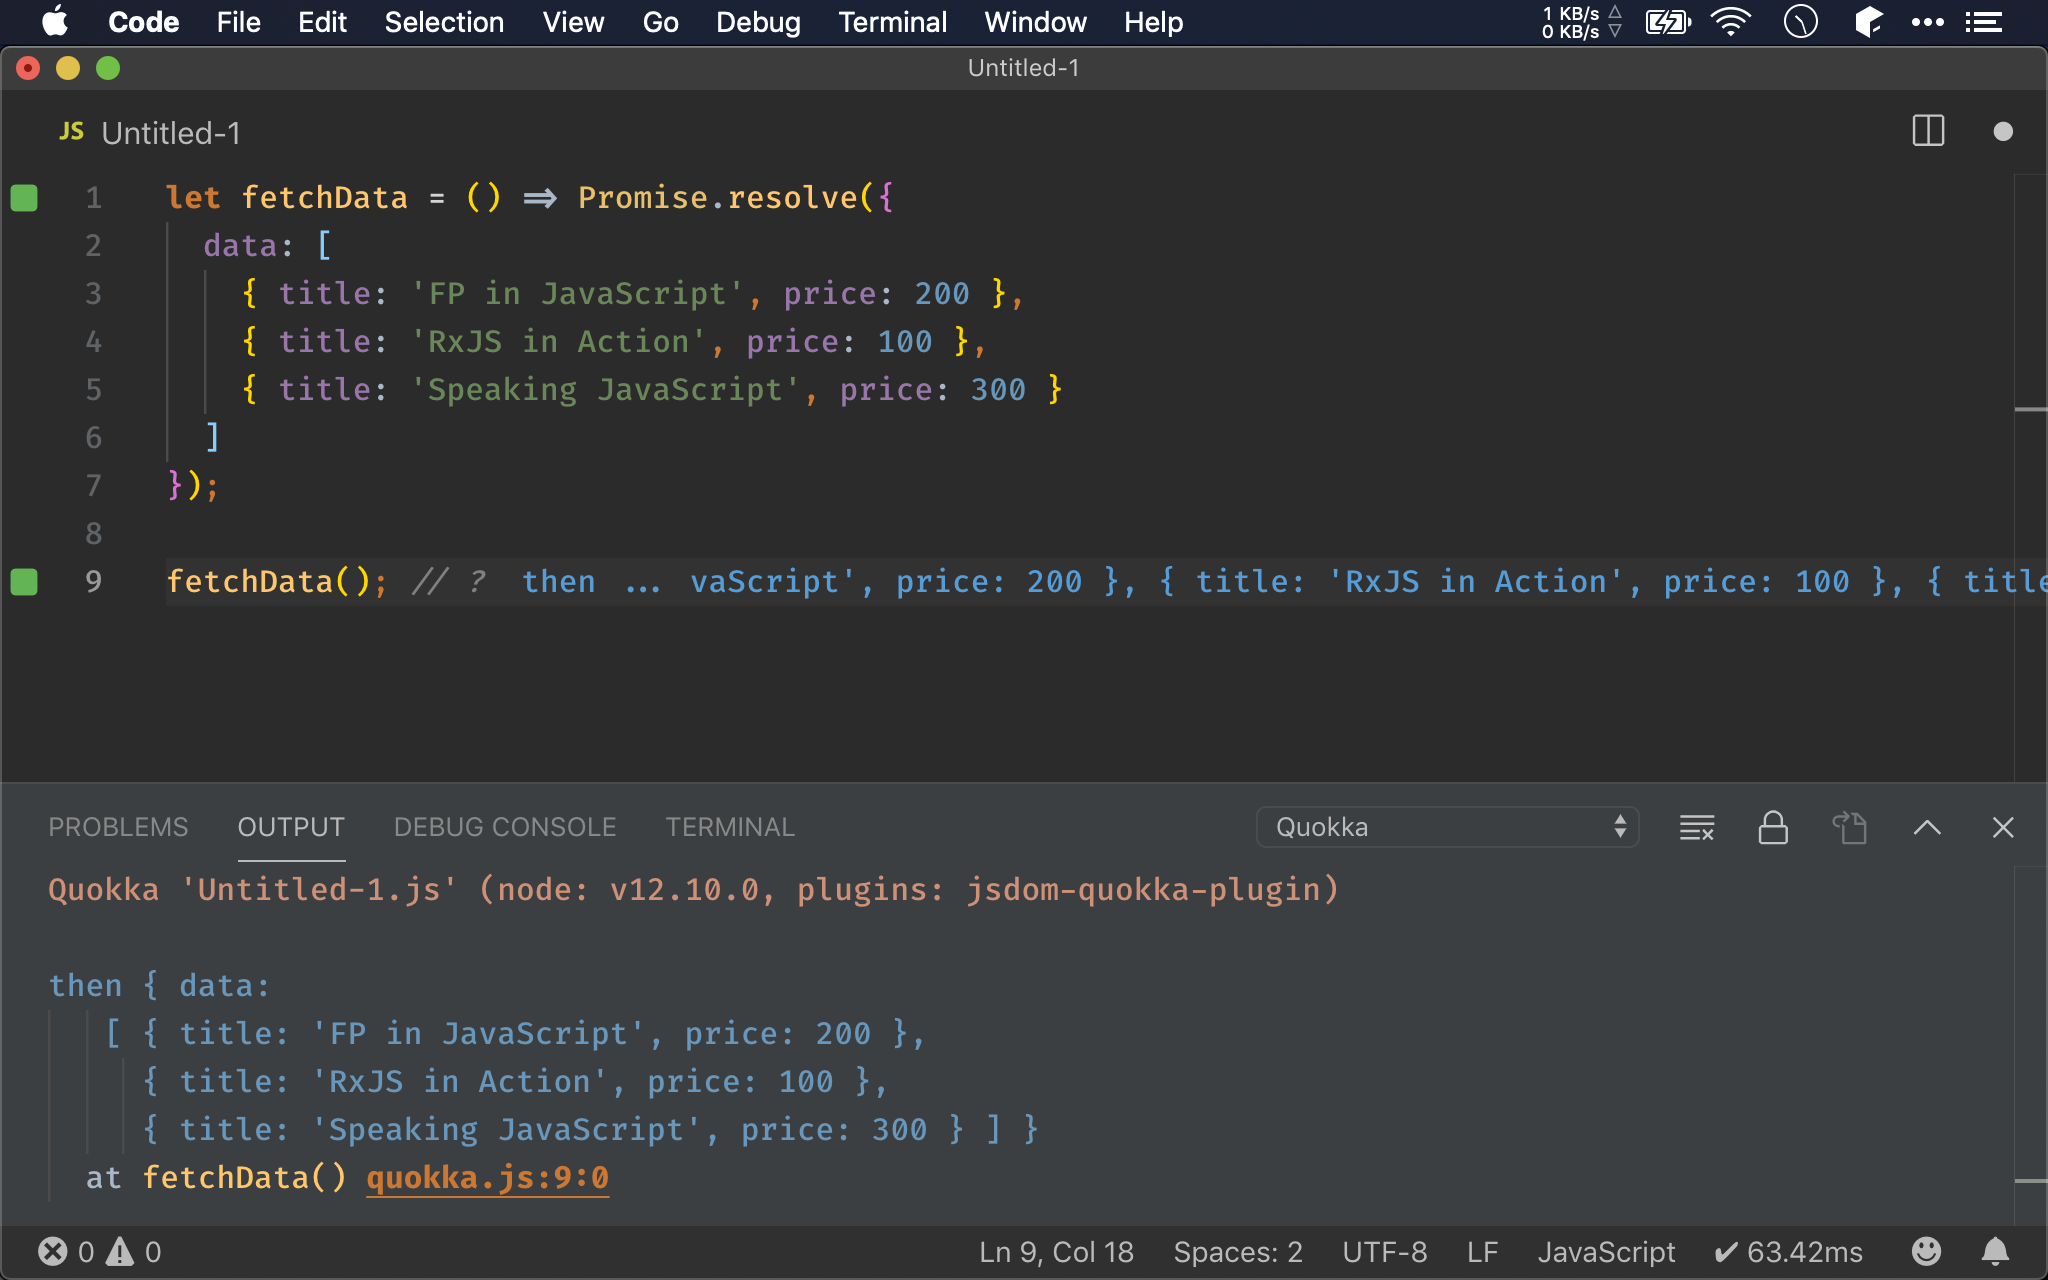Open the JavaScript language mode selector
Viewport: 2048px width, 1280px height.
coord(1606,1251)
